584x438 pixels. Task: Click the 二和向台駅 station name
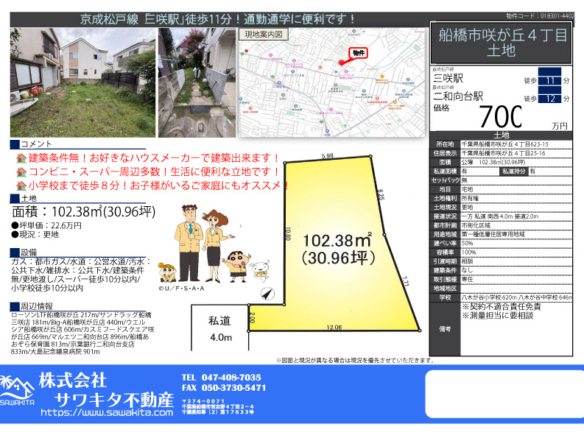[x=458, y=96]
